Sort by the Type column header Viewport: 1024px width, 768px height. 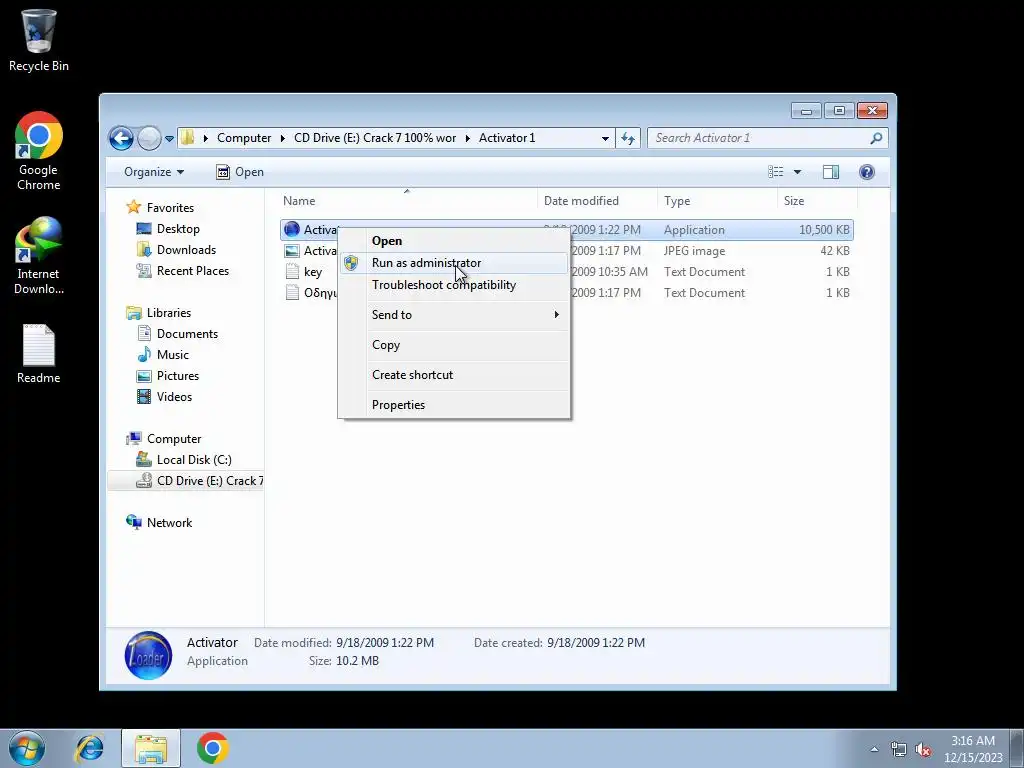717,200
